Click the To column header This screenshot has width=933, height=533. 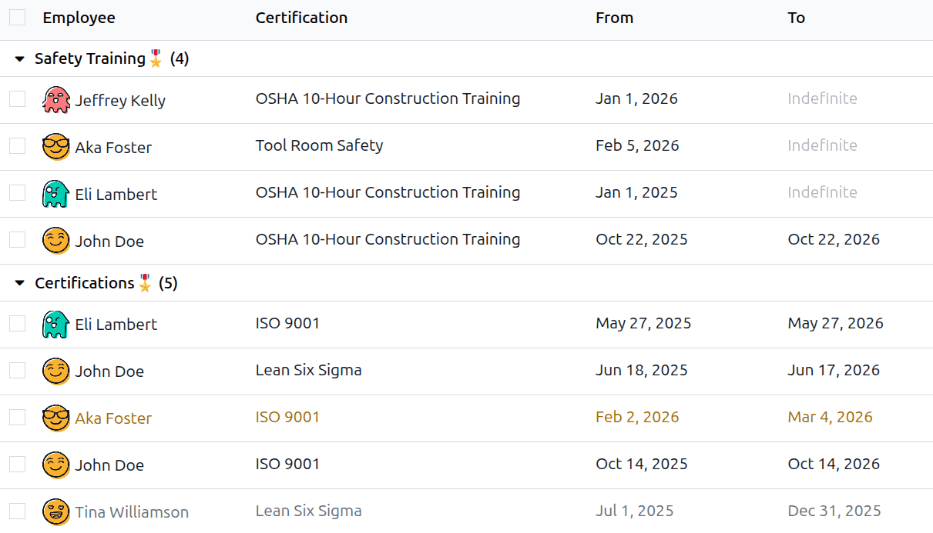coord(796,18)
